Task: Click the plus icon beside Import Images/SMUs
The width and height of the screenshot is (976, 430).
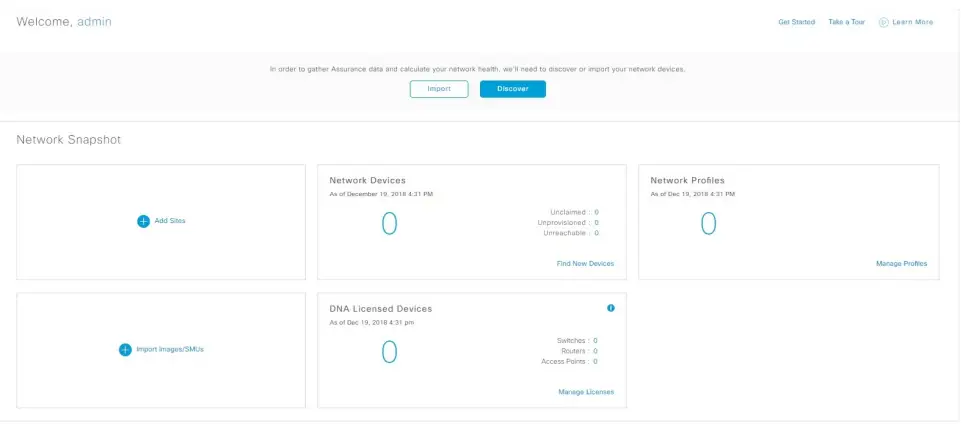Action: click(x=125, y=350)
